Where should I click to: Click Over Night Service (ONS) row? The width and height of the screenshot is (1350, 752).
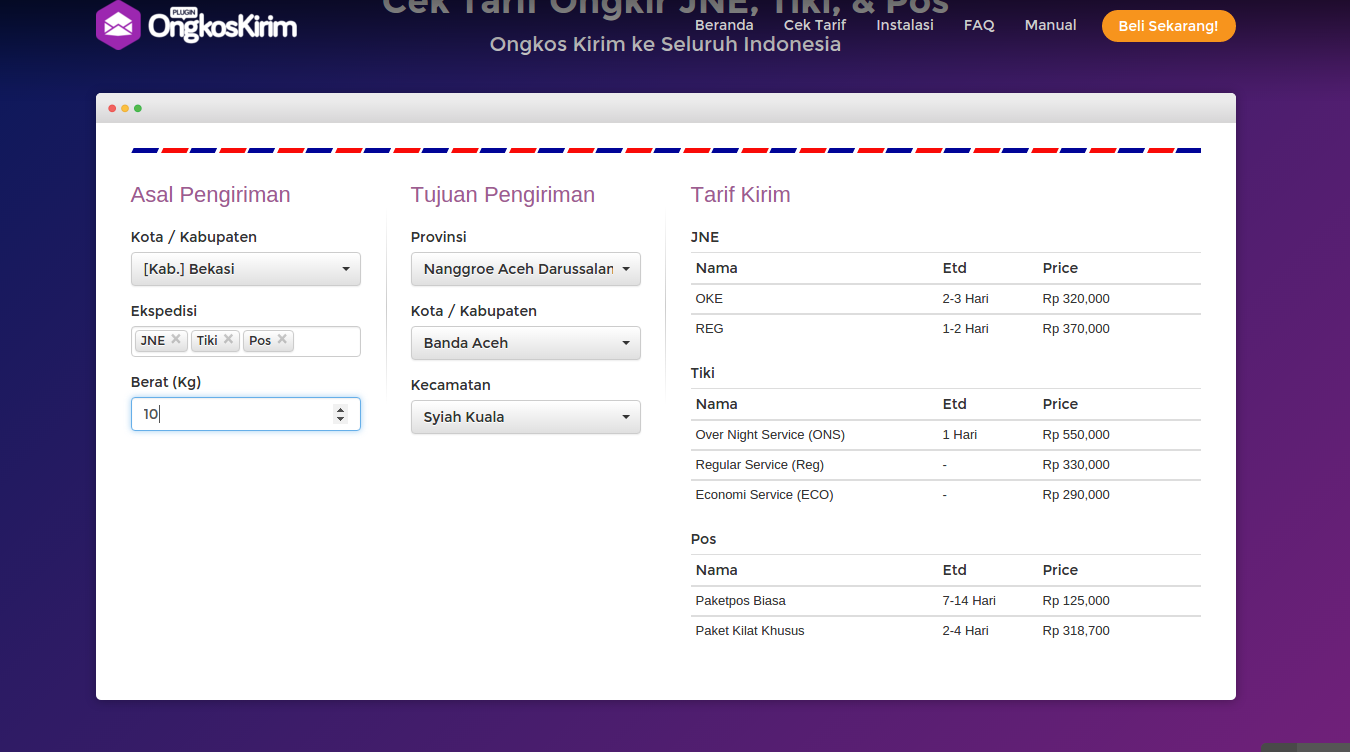tap(946, 435)
